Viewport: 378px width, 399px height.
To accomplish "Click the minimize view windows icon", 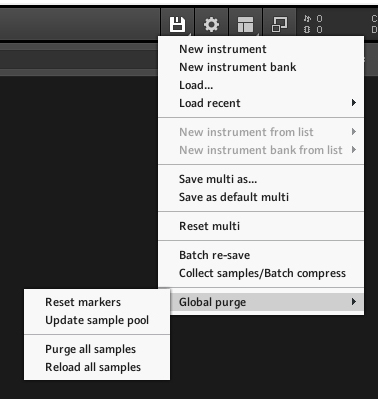I will click(x=279, y=24).
